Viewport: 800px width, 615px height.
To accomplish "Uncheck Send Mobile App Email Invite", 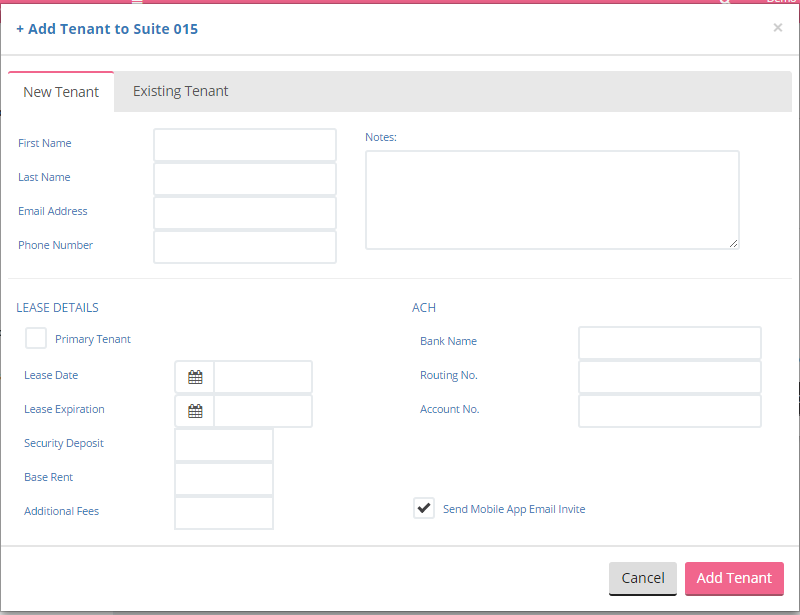I will (424, 509).
